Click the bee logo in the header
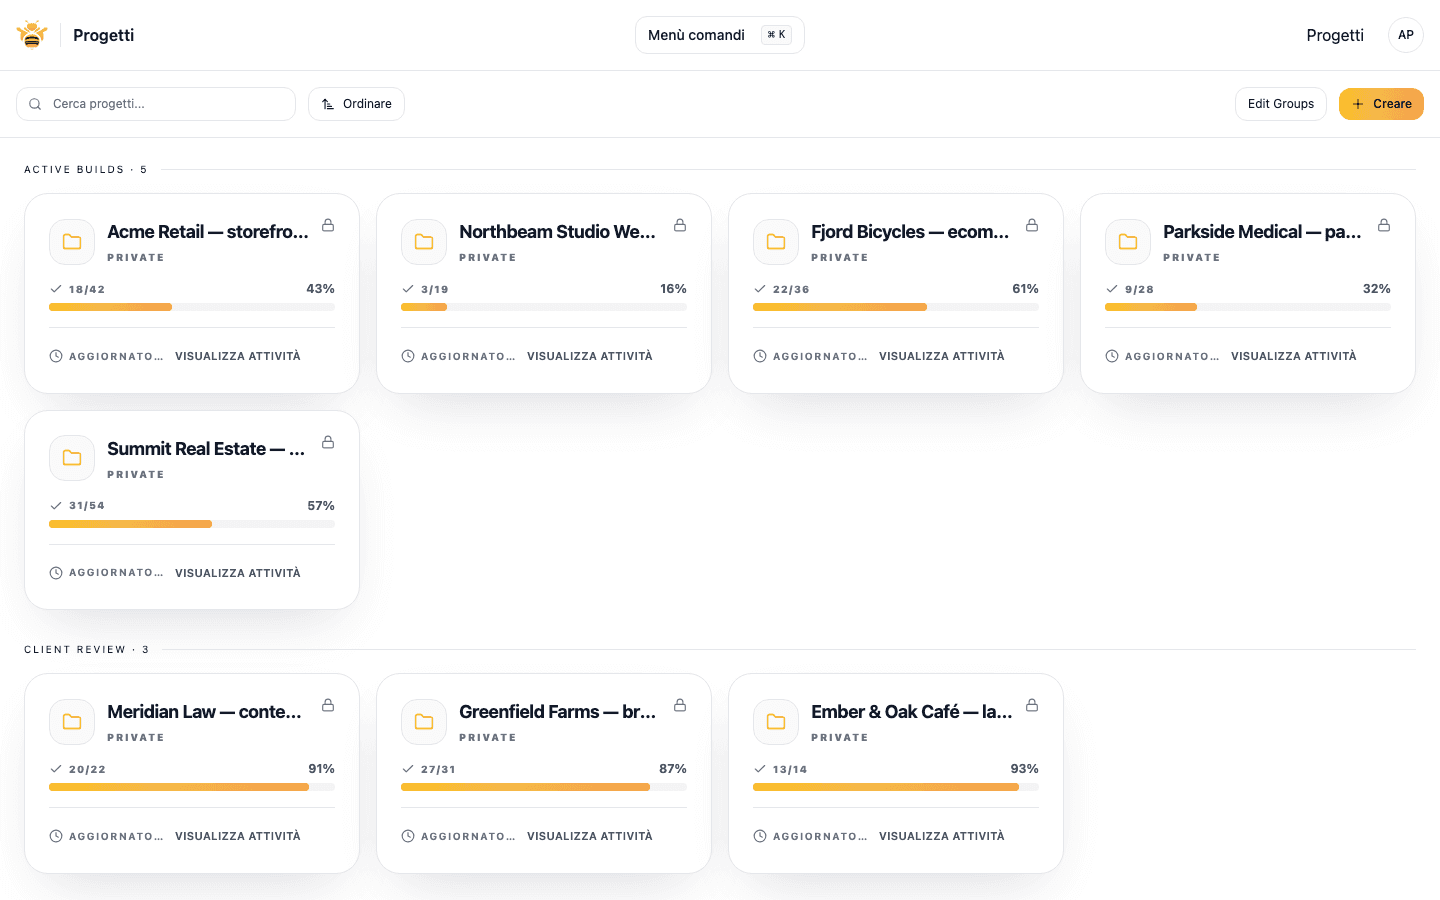This screenshot has width=1440, height=900. click(31, 32)
